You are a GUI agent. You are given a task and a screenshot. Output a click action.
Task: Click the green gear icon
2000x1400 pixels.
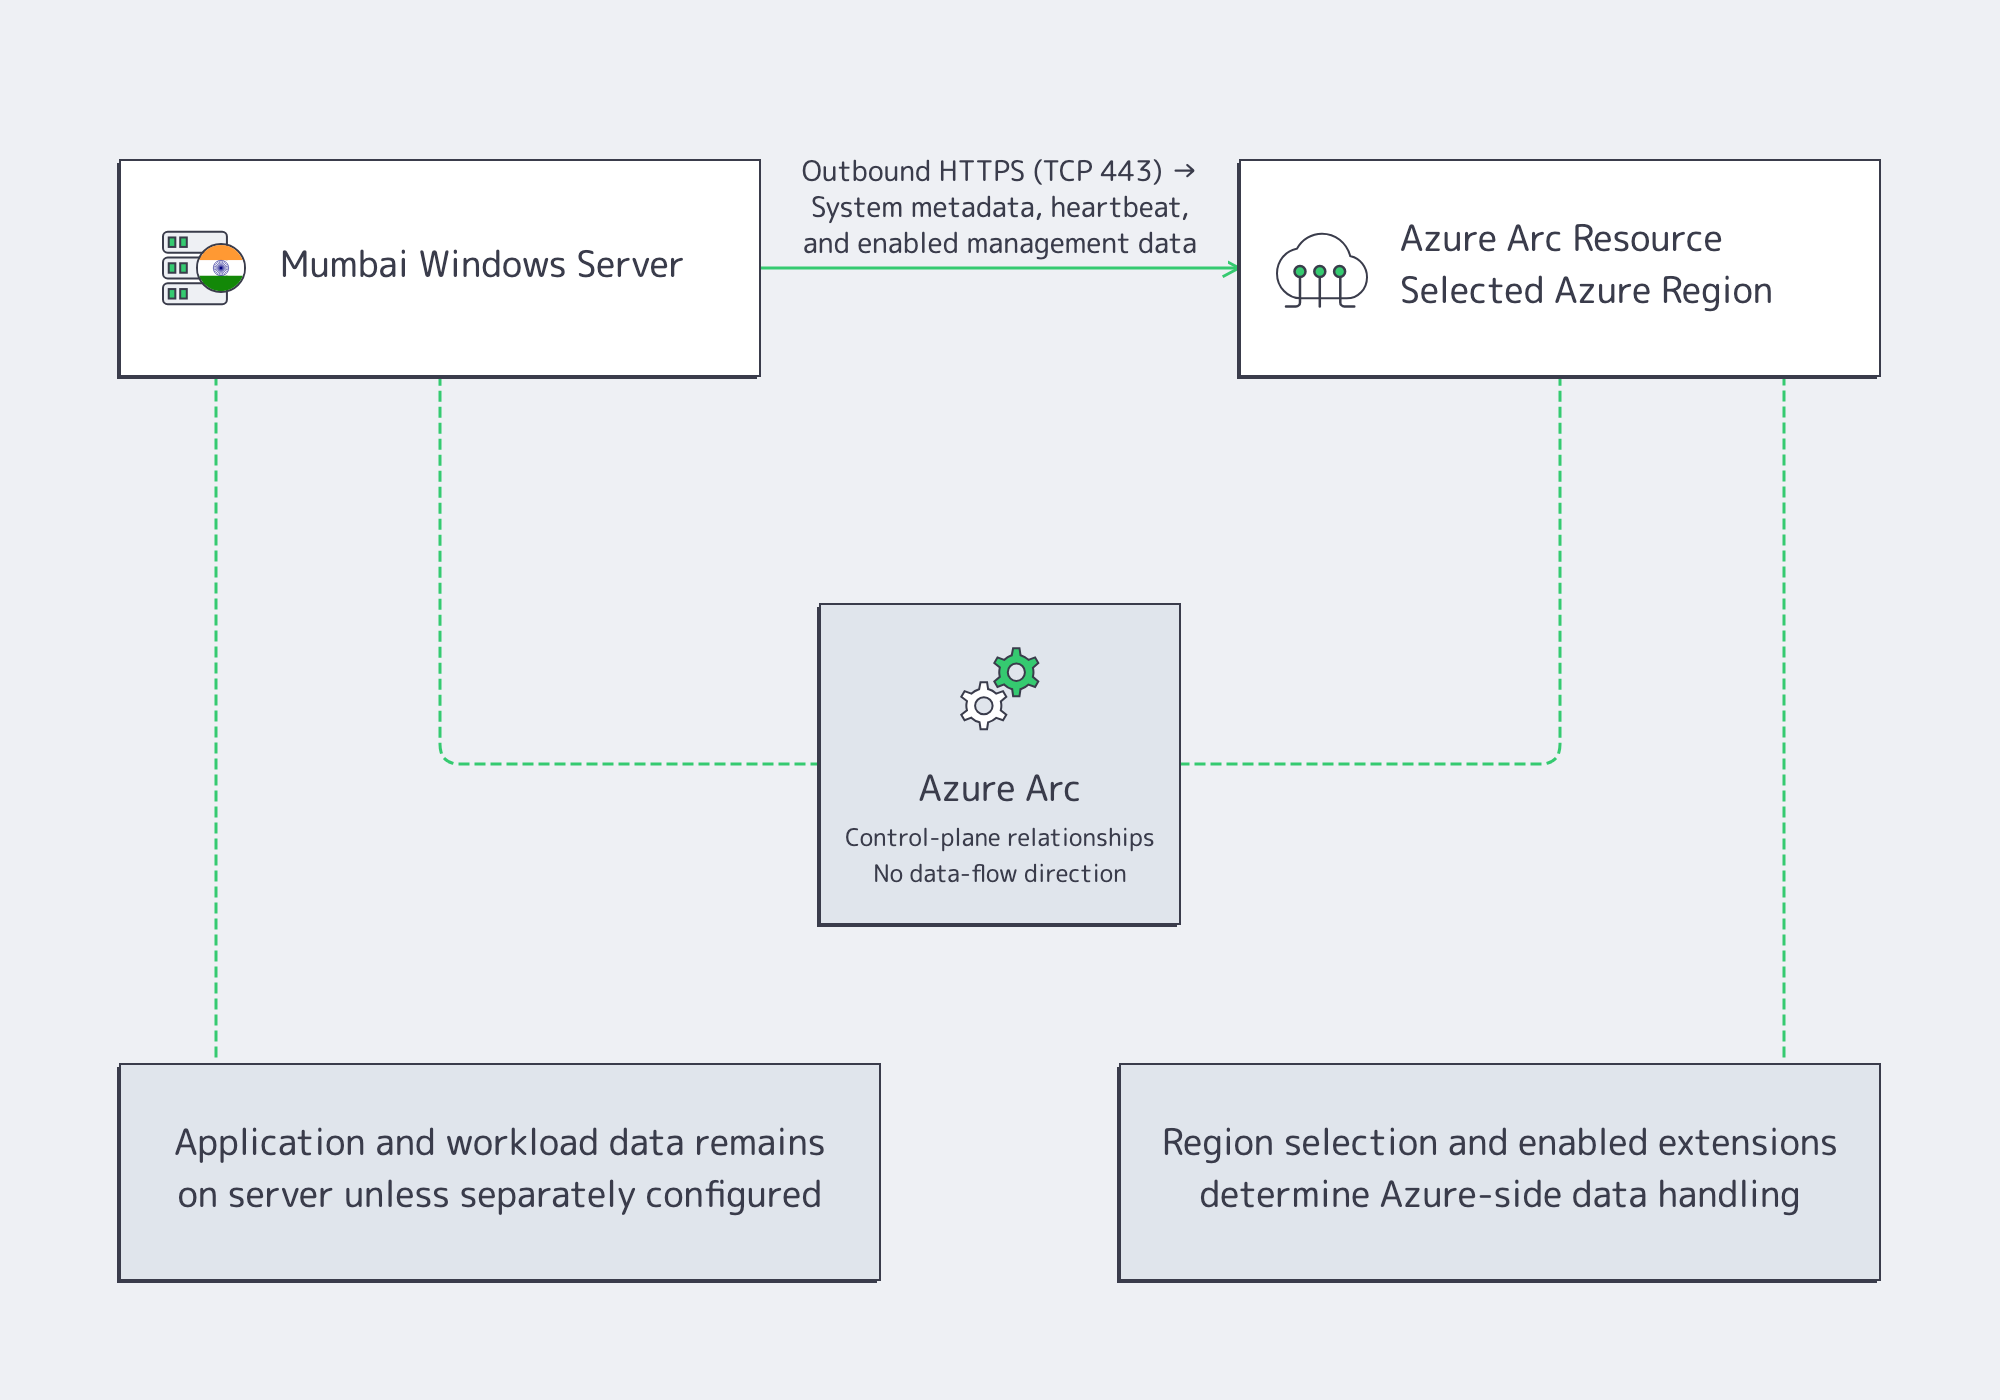coord(1017,672)
